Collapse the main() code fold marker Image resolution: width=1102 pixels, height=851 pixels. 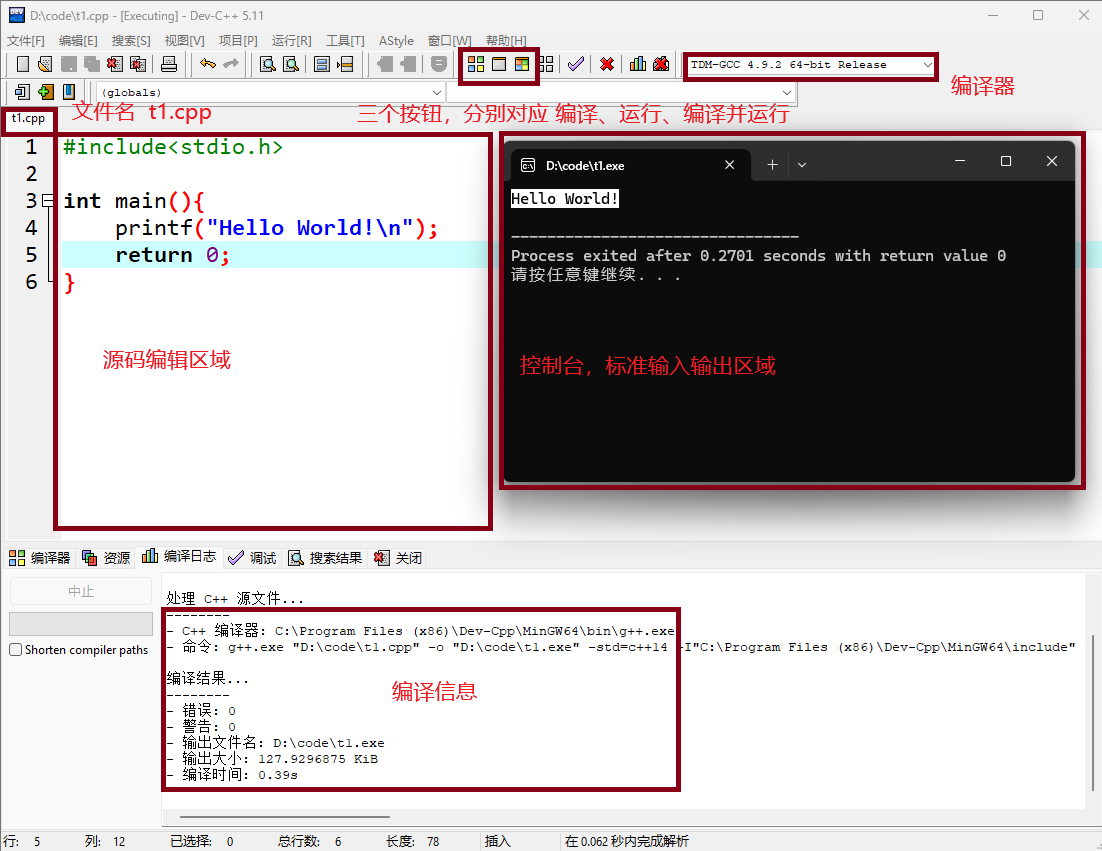(48, 201)
